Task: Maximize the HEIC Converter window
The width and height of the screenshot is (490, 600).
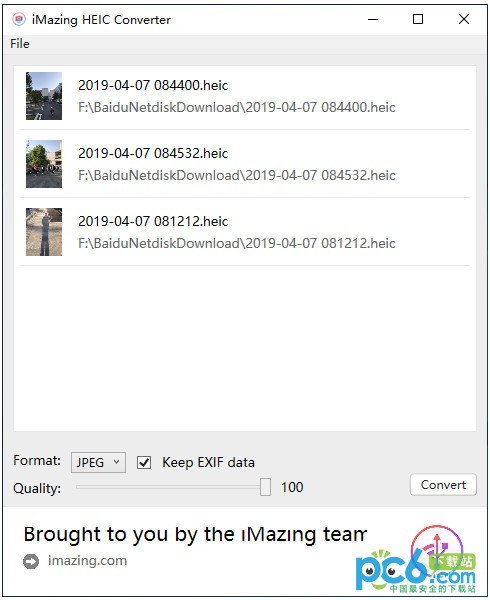Action: (x=418, y=19)
